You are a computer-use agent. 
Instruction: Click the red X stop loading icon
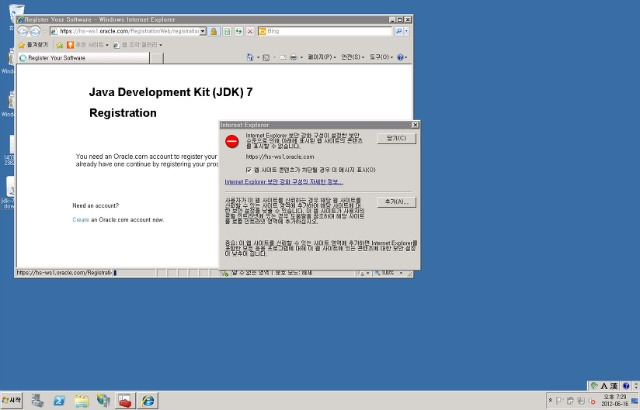(x=250, y=31)
